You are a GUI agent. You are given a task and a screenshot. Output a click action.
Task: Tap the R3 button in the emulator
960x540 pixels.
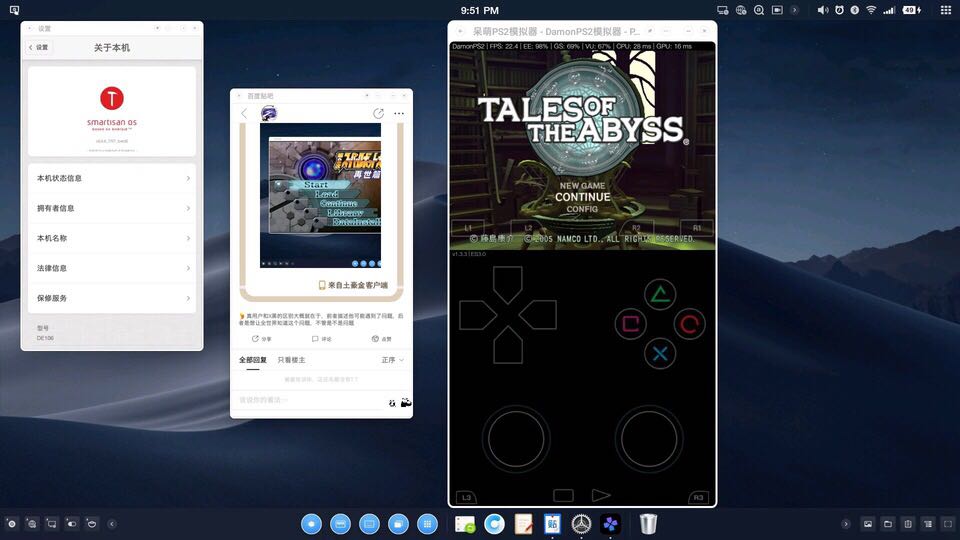698,497
